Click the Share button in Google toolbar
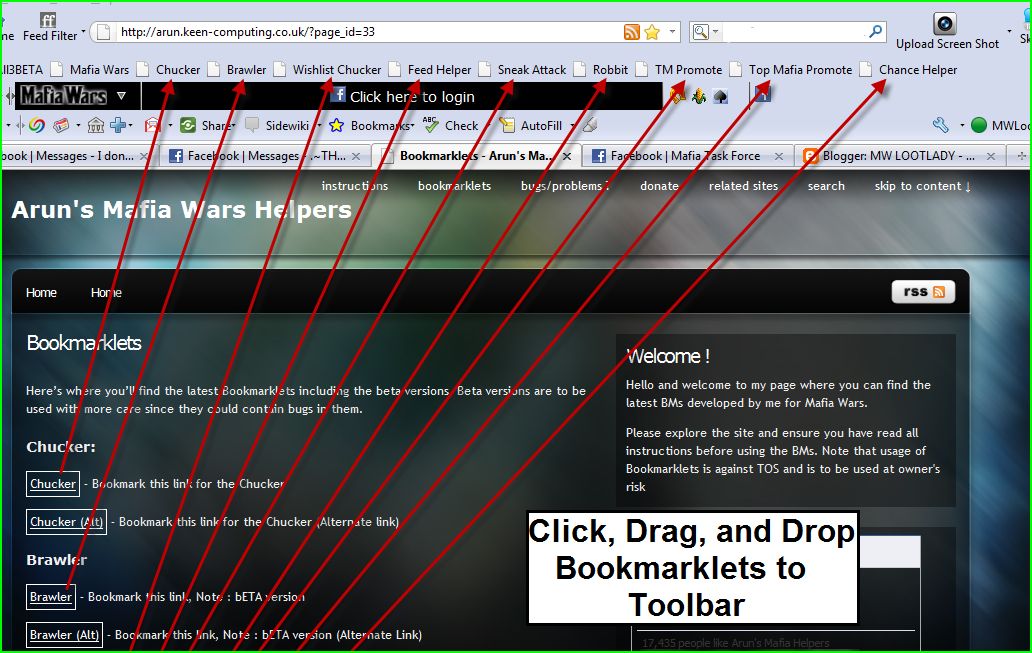This screenshot has height=653, width=1032. (208, 125)
